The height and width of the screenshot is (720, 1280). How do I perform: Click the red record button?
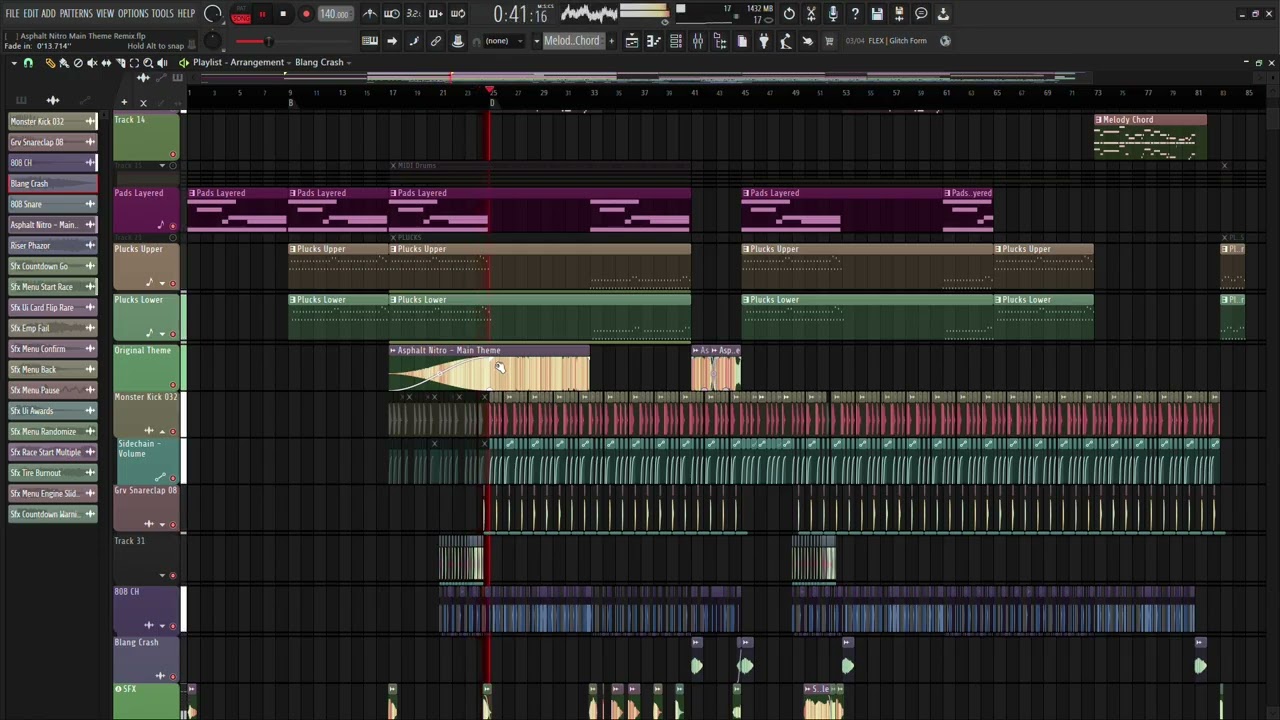[306, 14]
